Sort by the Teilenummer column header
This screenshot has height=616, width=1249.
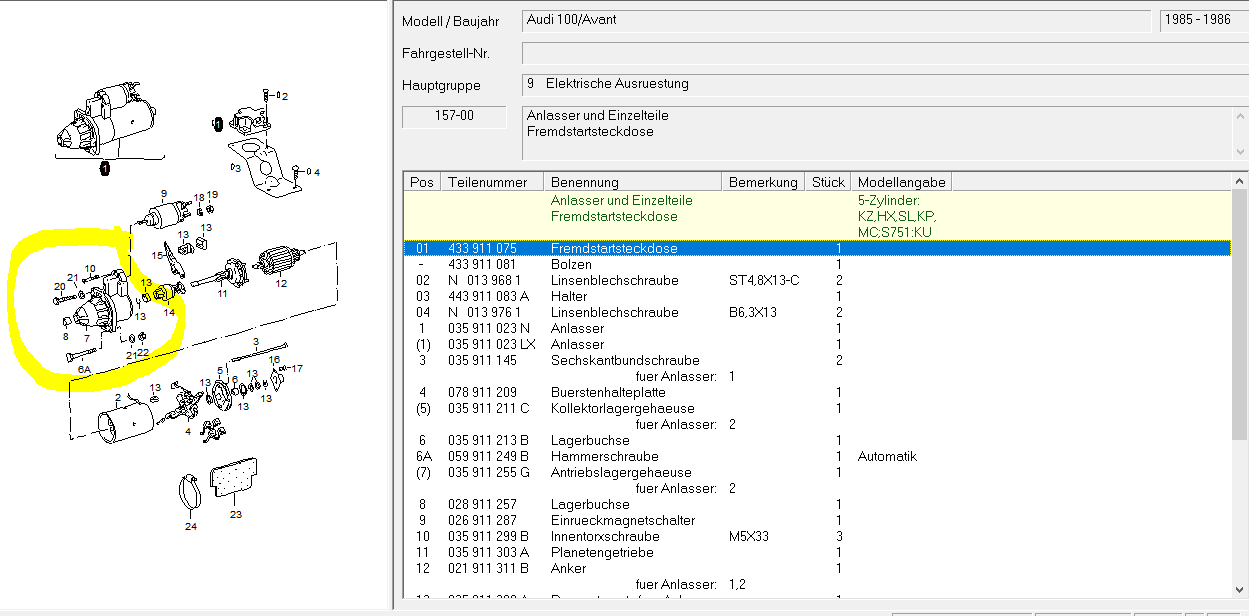click(492, 182)
